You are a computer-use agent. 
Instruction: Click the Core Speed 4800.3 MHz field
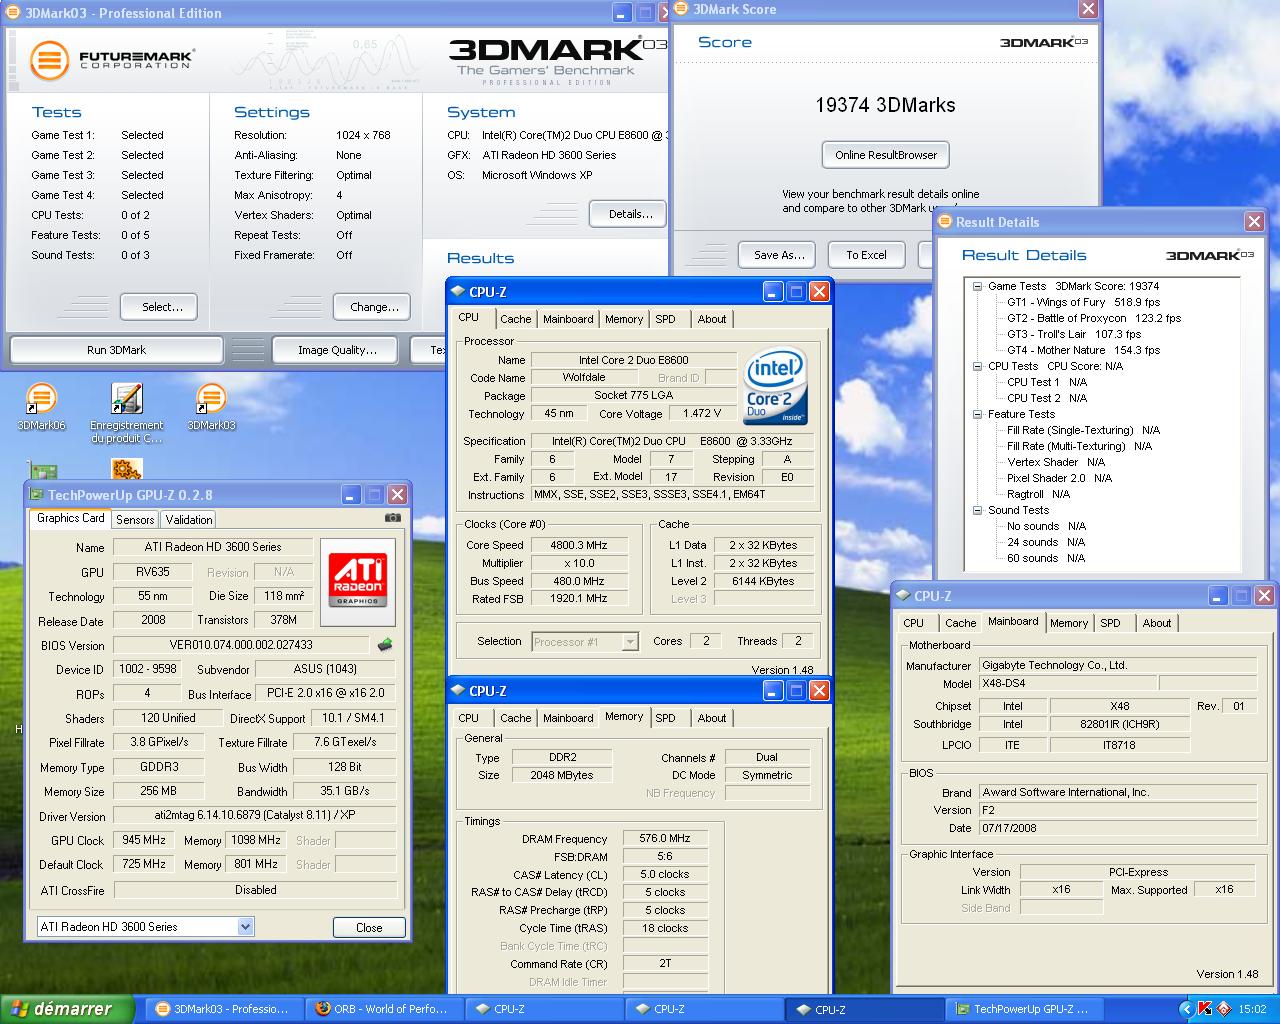pos(580,545)
